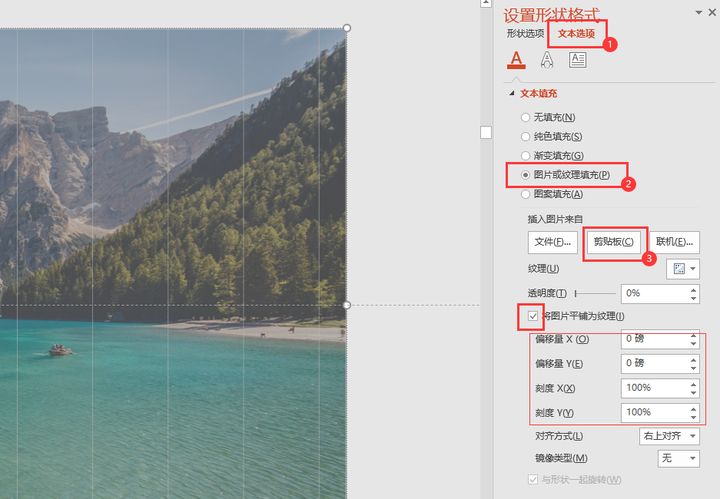Open the 镜像类型 dropdown

pos(679,458)
